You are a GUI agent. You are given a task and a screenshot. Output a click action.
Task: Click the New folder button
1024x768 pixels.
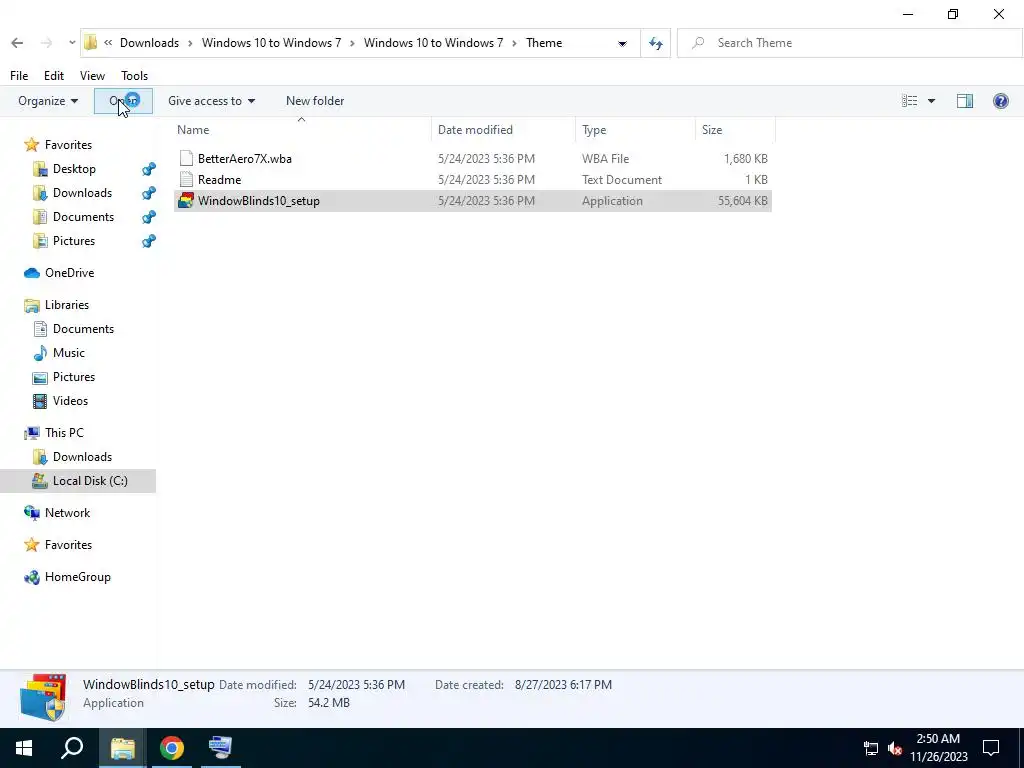[x=315, y=101]
